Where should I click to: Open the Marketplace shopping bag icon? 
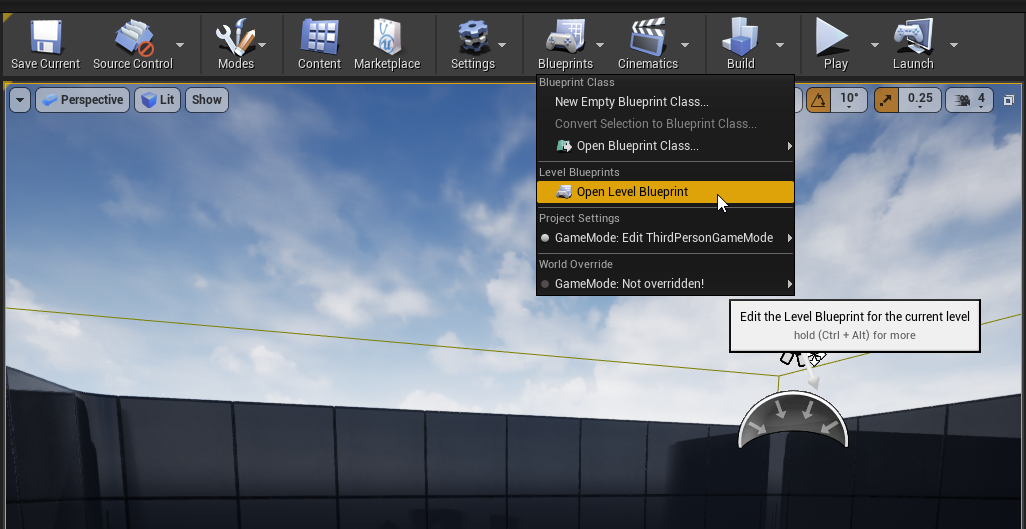pos(387,37)
